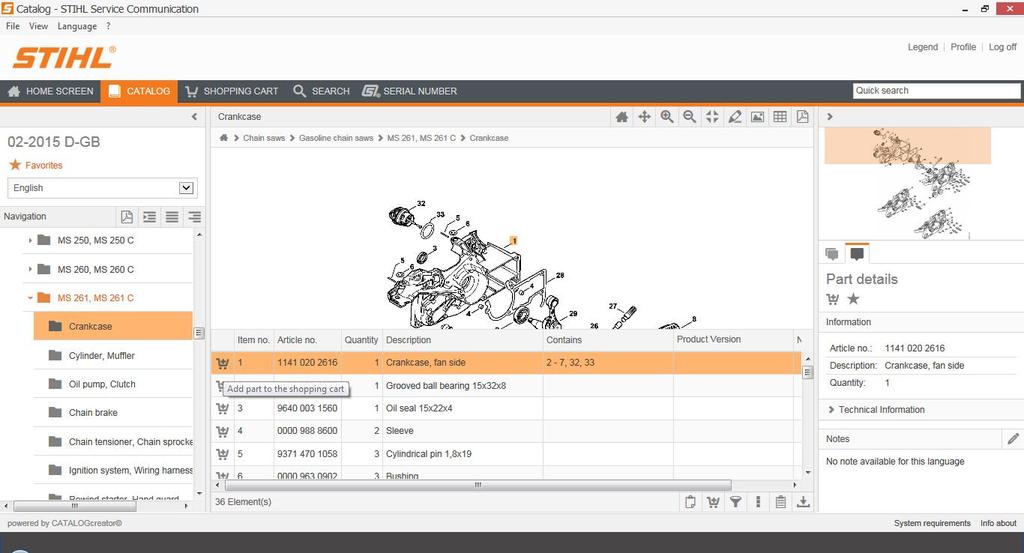This screenshot has width=1024, height=553.
Task: Add Crankcase, fan side to cart
Action: 223,363
